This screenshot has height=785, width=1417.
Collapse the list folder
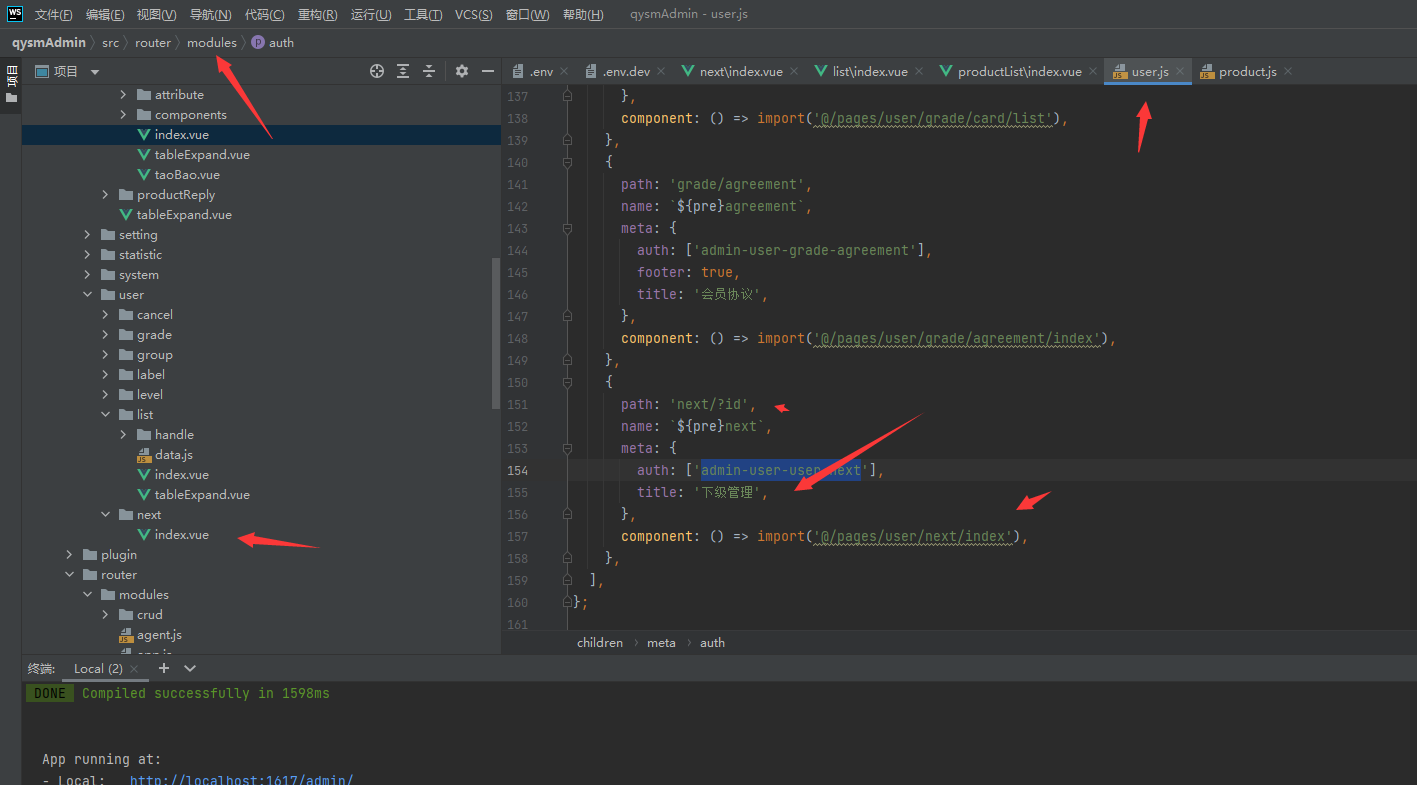click(106, 415)
